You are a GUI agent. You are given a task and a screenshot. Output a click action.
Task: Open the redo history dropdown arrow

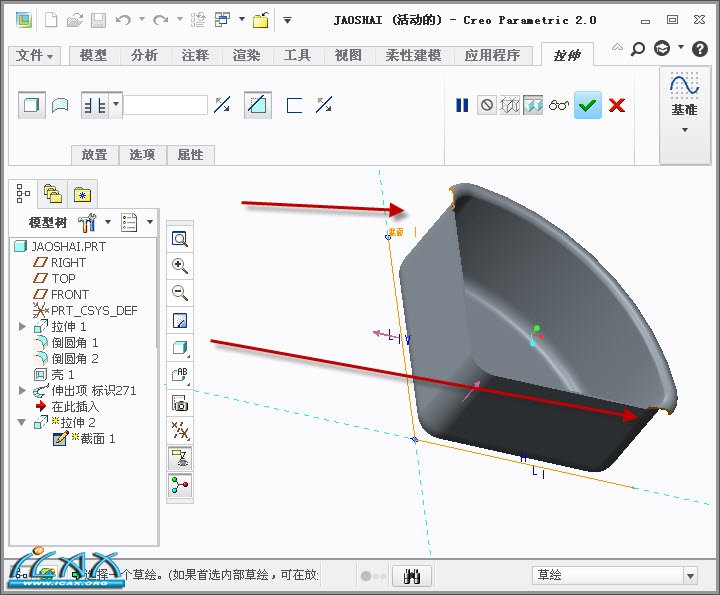click(180, 19)
